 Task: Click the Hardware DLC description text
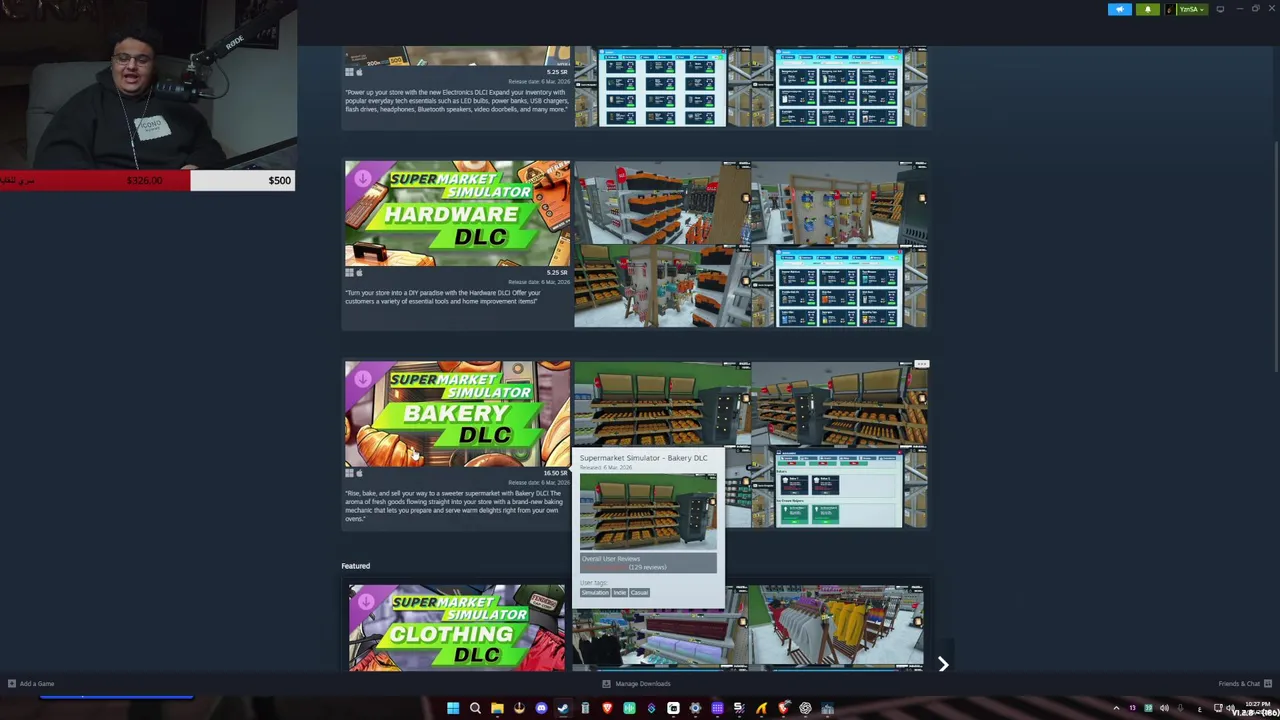pos(443,297)
